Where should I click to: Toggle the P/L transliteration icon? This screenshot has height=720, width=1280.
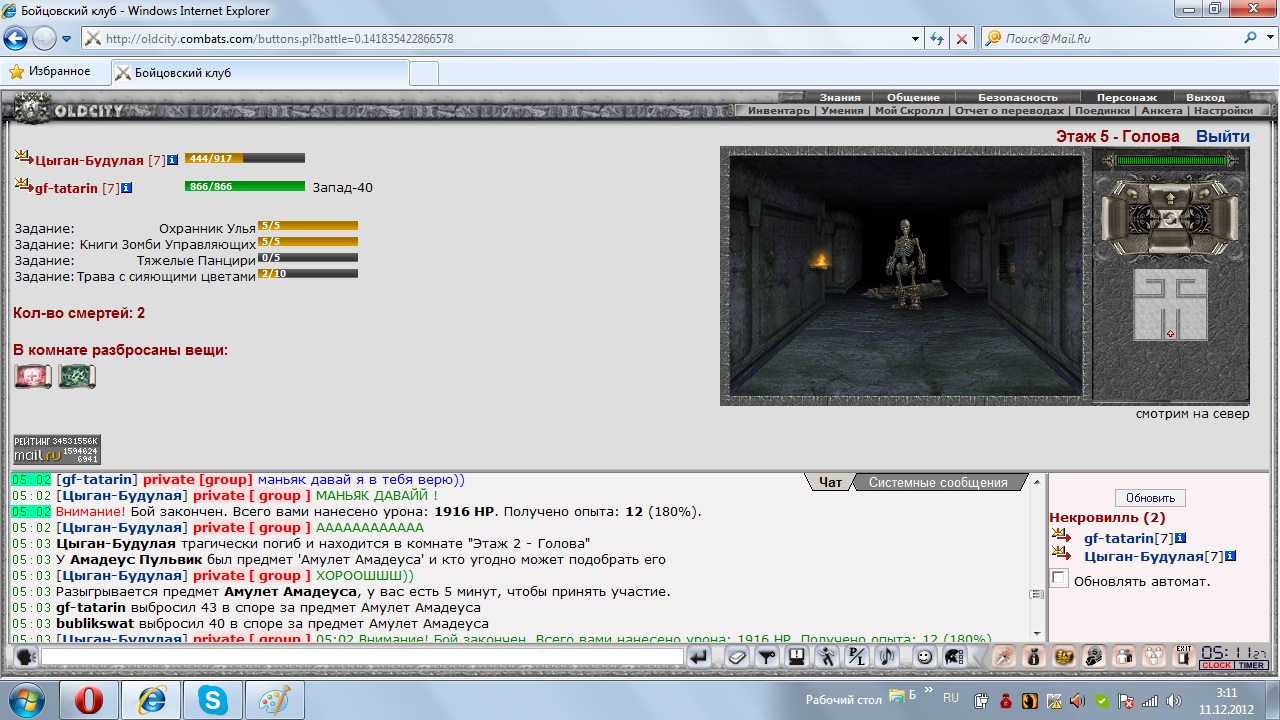point(857,657)
